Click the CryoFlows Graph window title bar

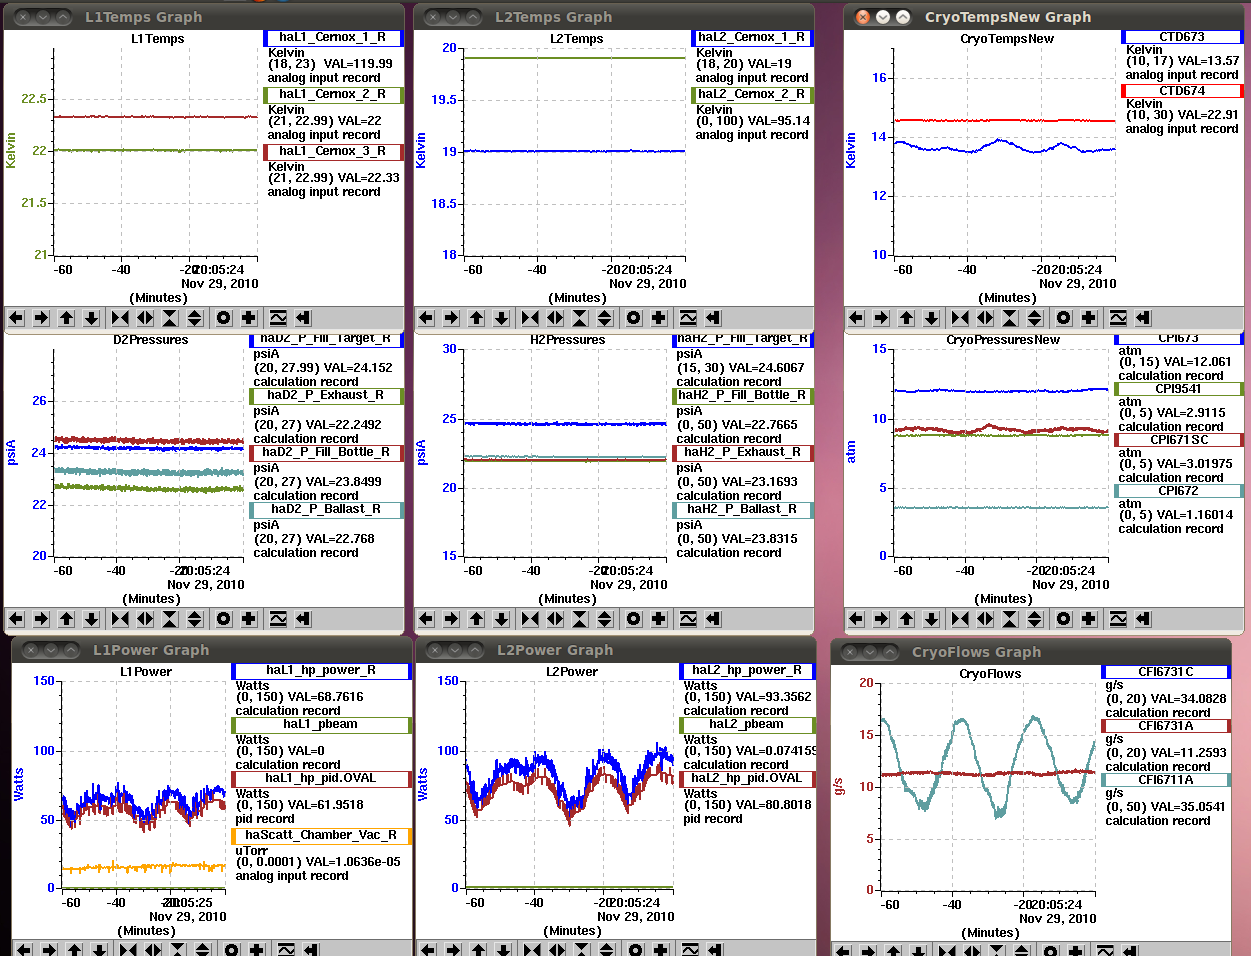1031,652
